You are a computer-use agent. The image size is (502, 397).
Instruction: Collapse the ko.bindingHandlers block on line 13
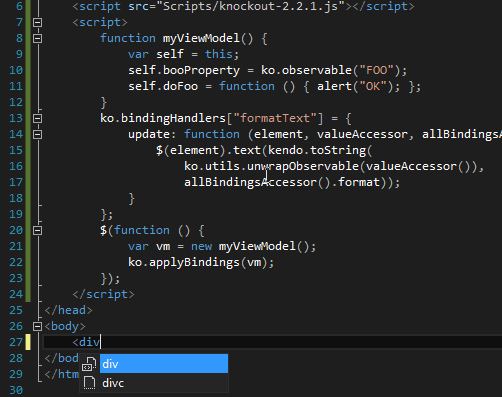[37, 118]
